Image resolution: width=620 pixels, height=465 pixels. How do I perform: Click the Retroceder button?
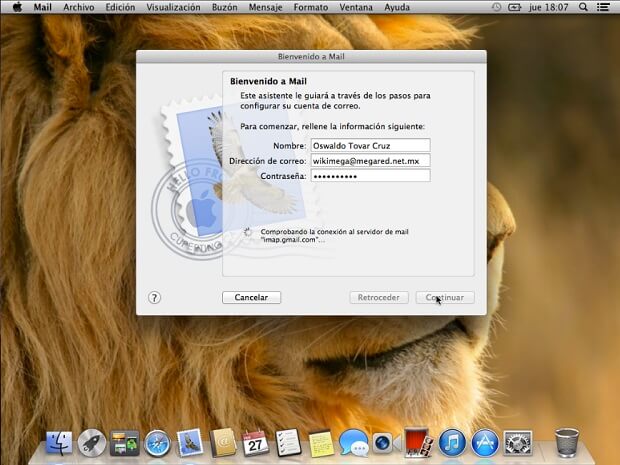click(x=379, y=297)
